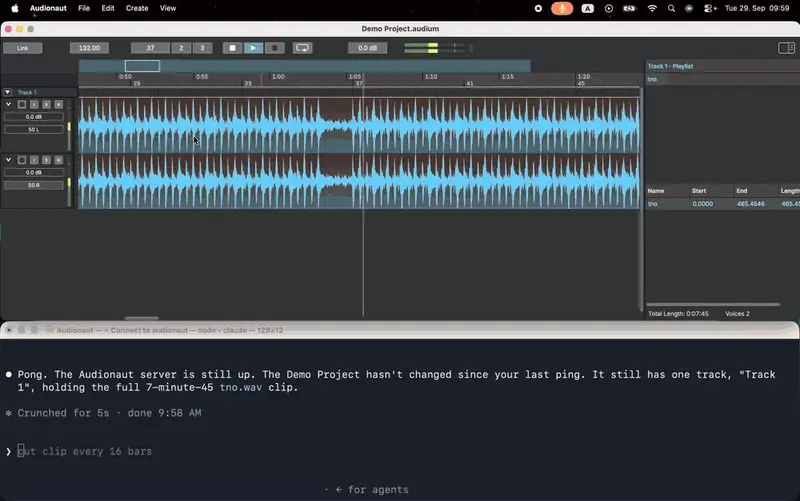Open the File menu

click(84, 8)
